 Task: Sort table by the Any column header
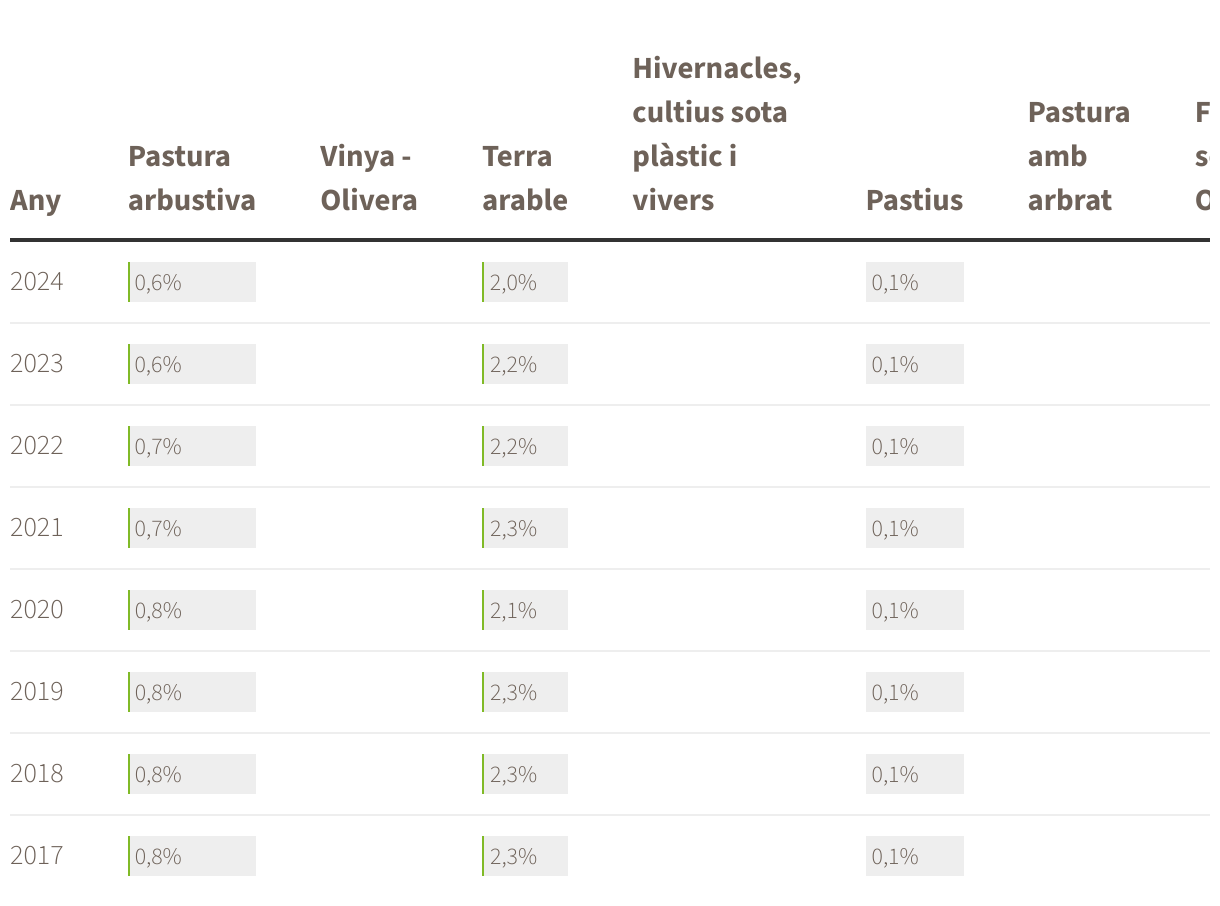pyautogui.click(x=35, y=200)
